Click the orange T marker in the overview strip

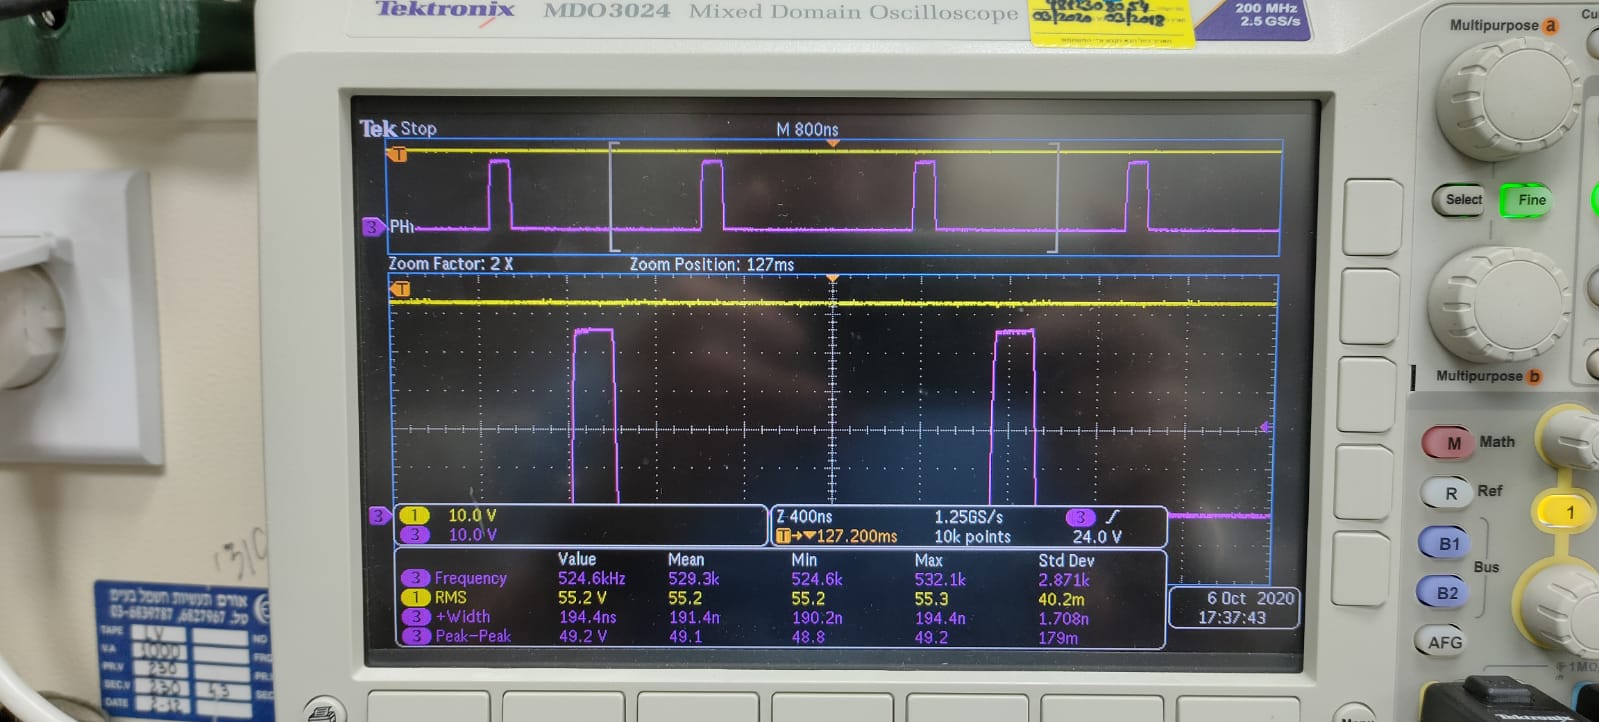pos(399,154)
